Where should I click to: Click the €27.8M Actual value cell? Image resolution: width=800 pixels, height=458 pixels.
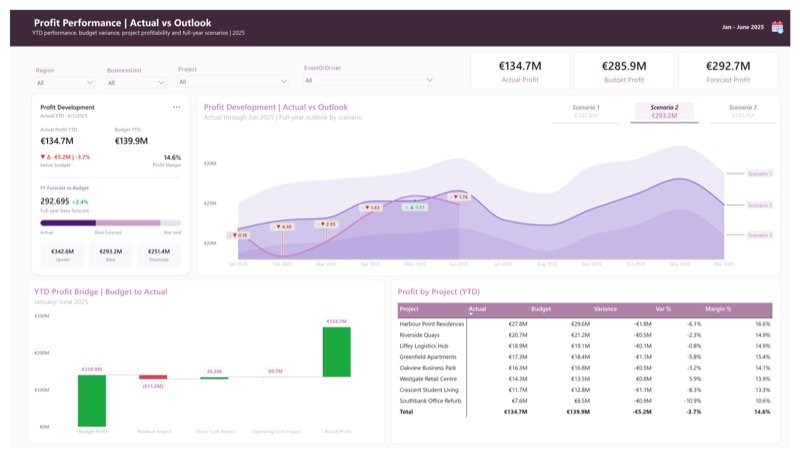[x=518, y=324]
